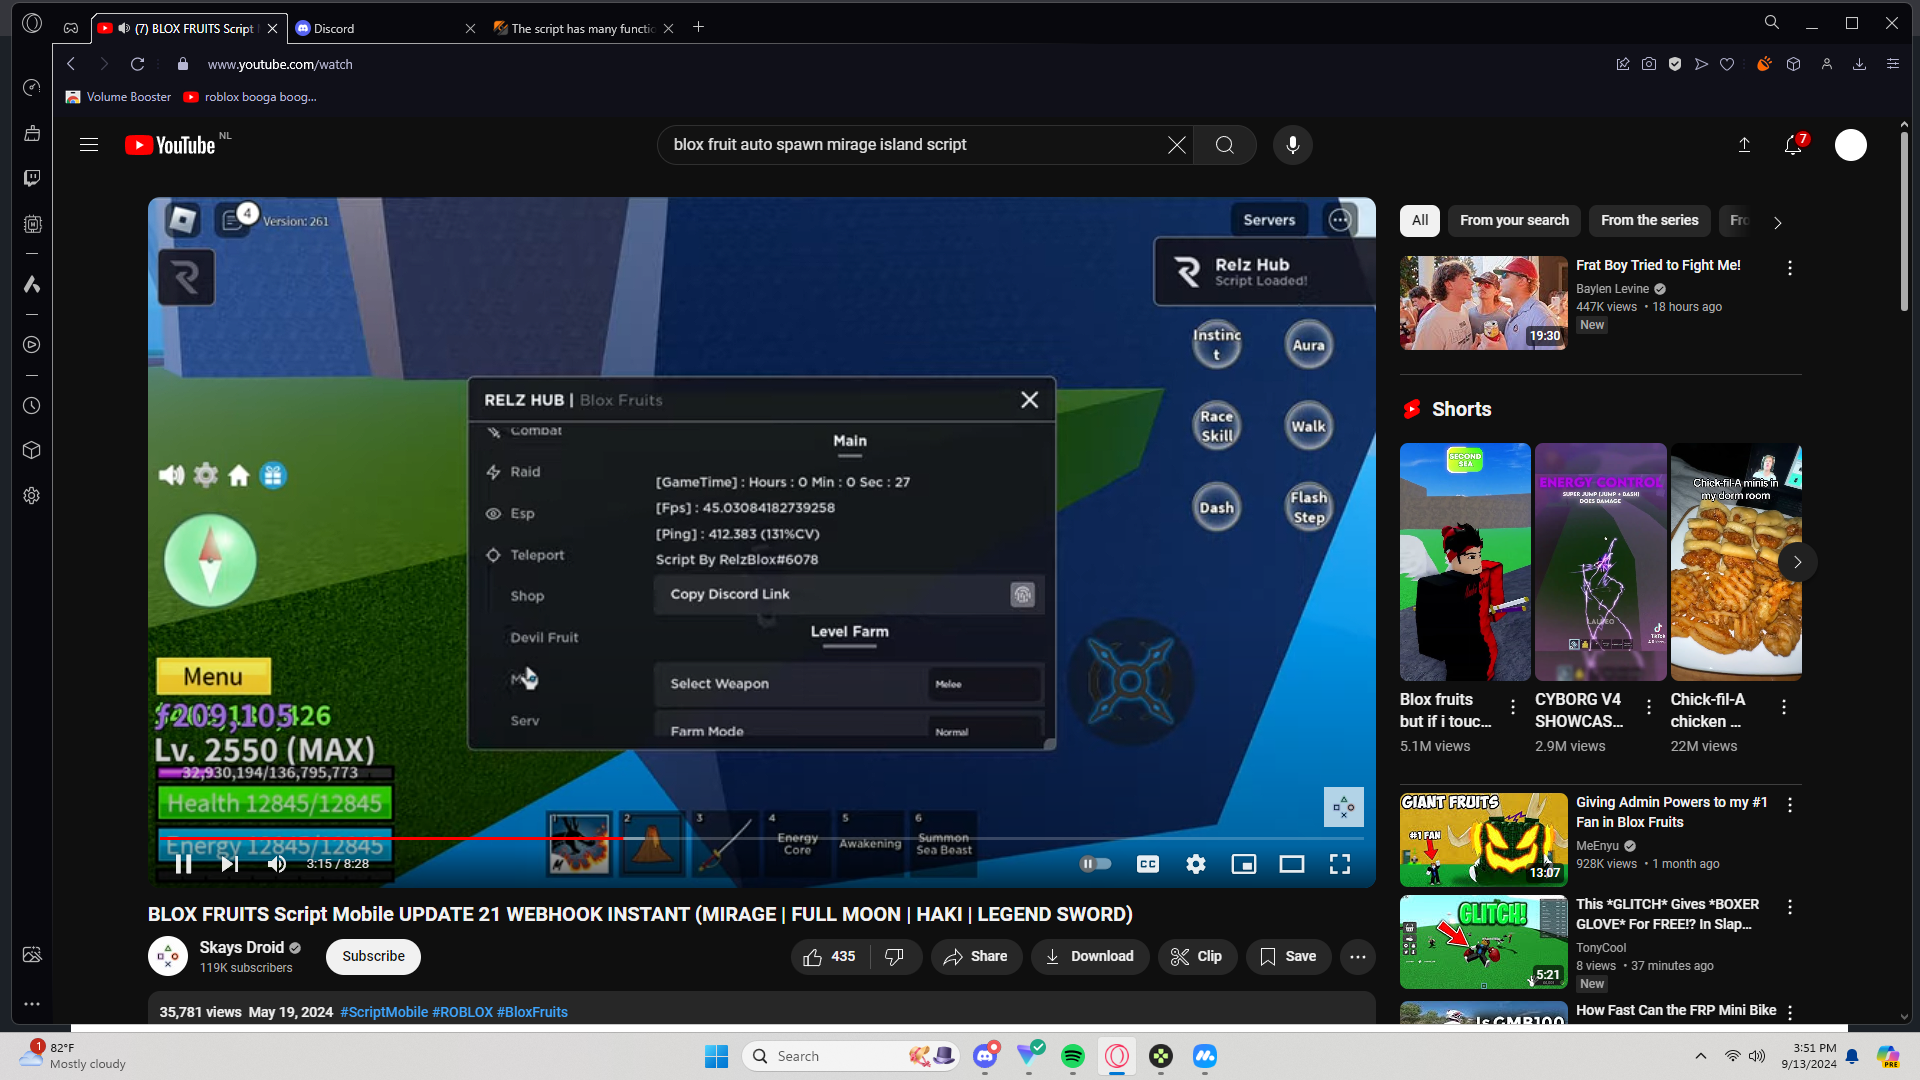Open the #ScriptMobile hashtag link
Image resolution: width=1920 pixels, height=1080 pixels.
[384, 1012]
